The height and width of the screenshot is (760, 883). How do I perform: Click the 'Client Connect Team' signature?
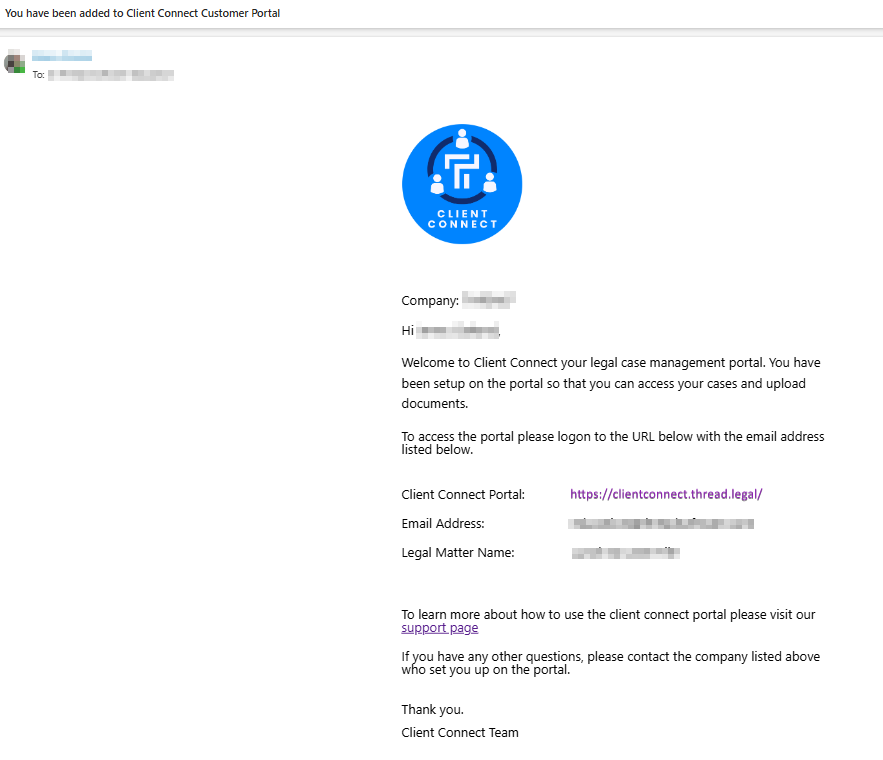click(x=460, y=732)
